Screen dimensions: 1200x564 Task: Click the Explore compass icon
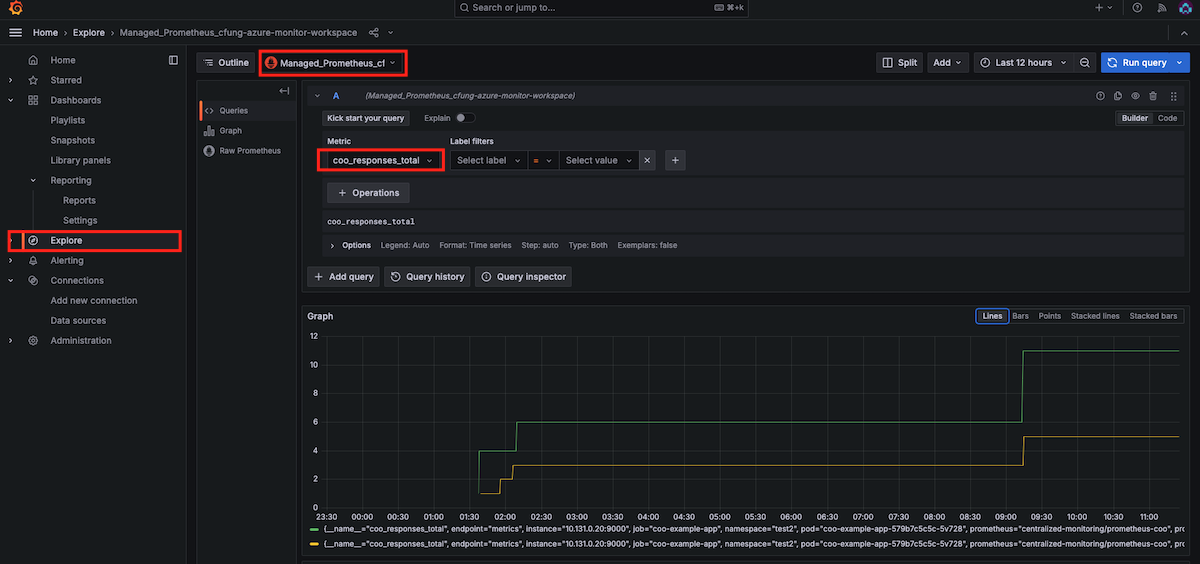33,241
